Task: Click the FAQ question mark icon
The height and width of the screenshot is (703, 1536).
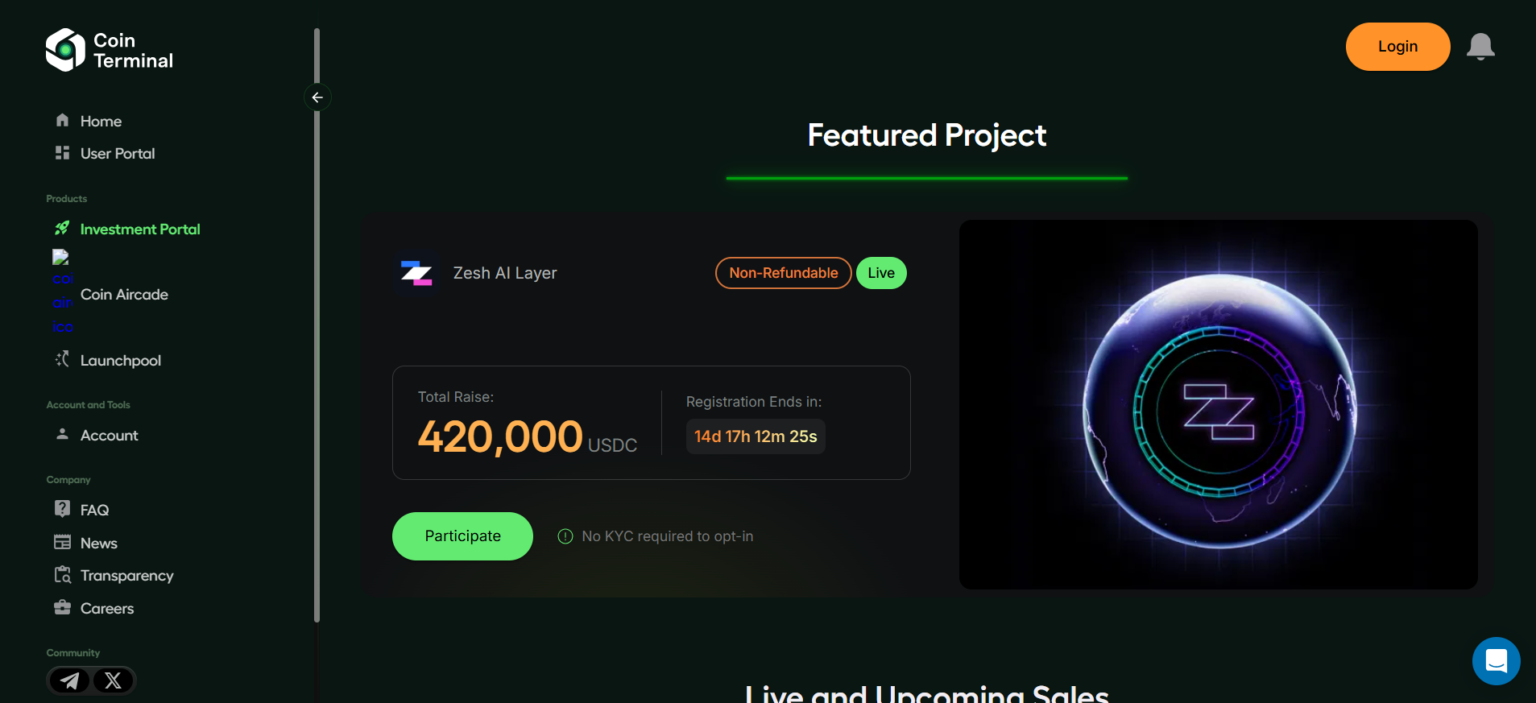Action: pyautogui.click(x=62, y=509)
